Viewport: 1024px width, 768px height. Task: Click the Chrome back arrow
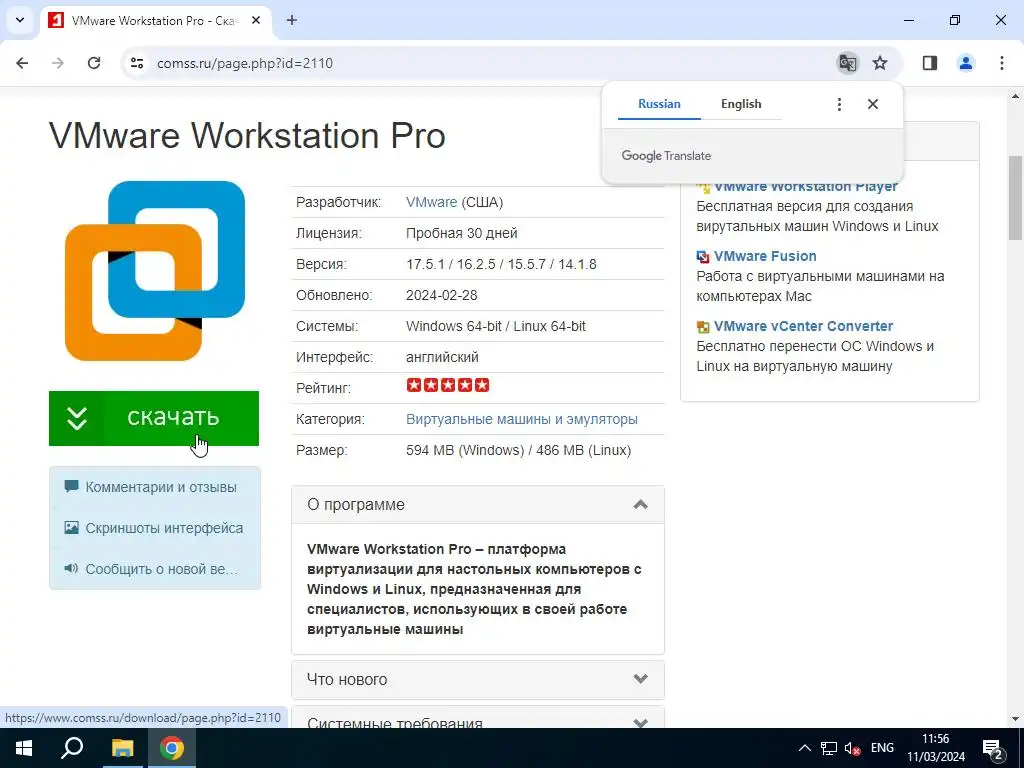pos(22,63)
